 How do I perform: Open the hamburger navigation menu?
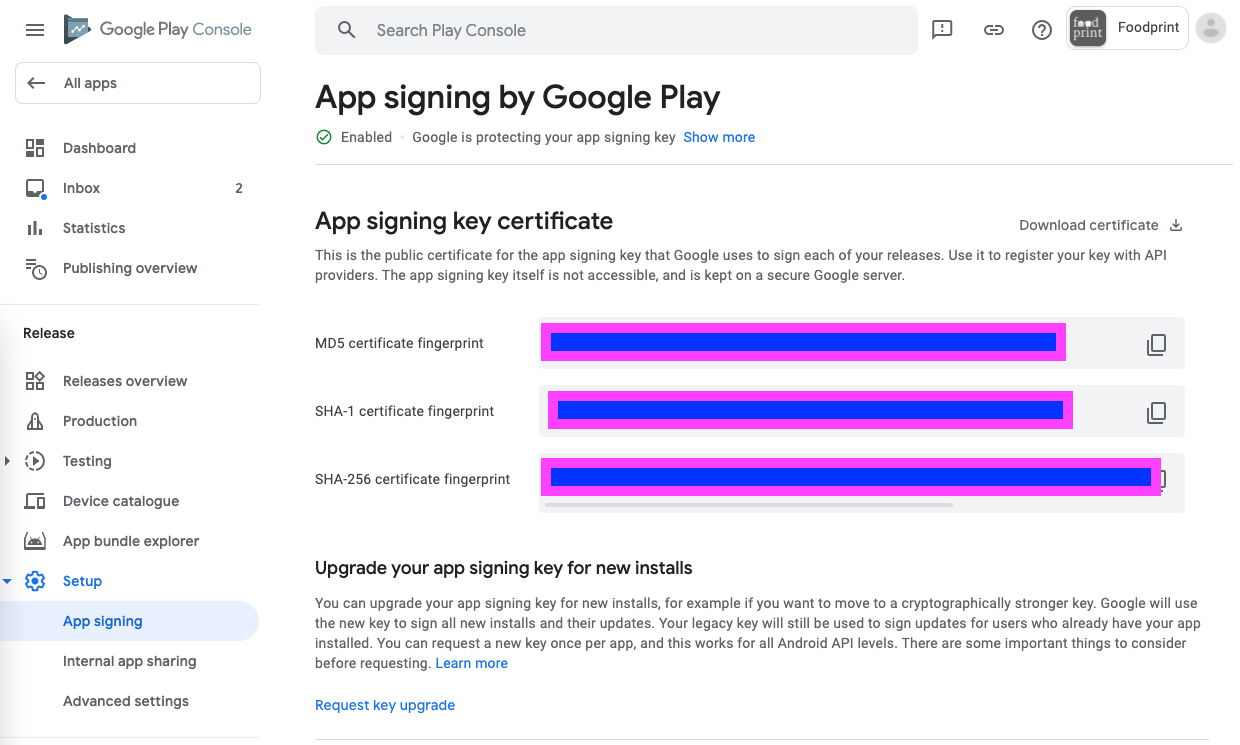coord(35,30)
